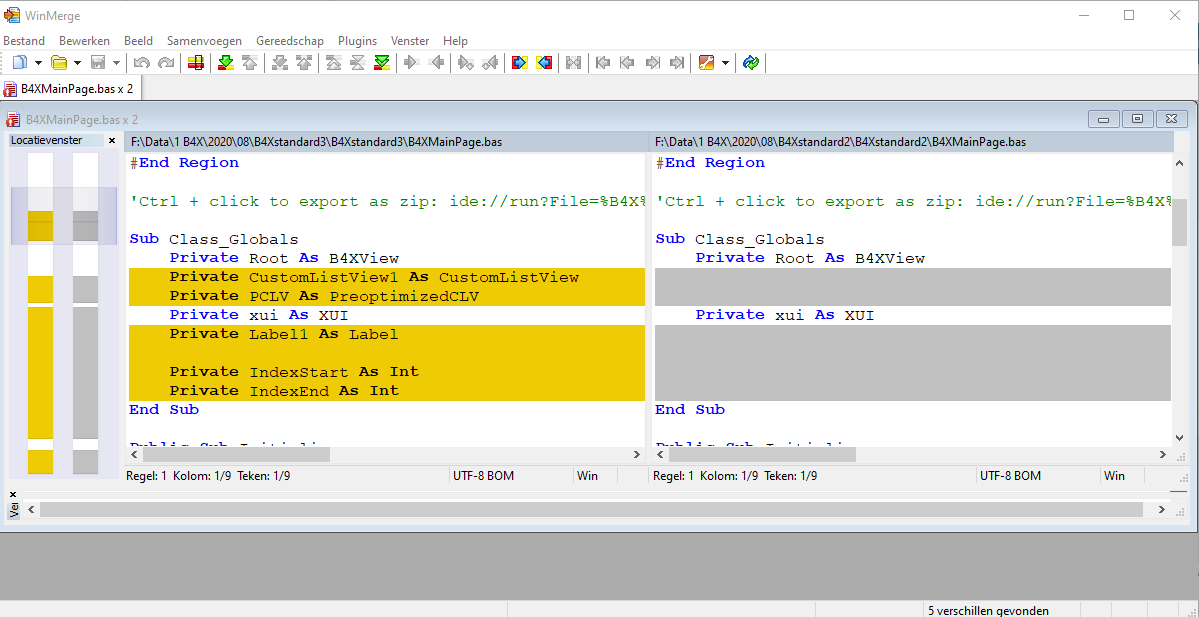The image size is (1199, 617).
Task: Refresh the comparison with the blue-green arrows icon
Action: point(751,63)
